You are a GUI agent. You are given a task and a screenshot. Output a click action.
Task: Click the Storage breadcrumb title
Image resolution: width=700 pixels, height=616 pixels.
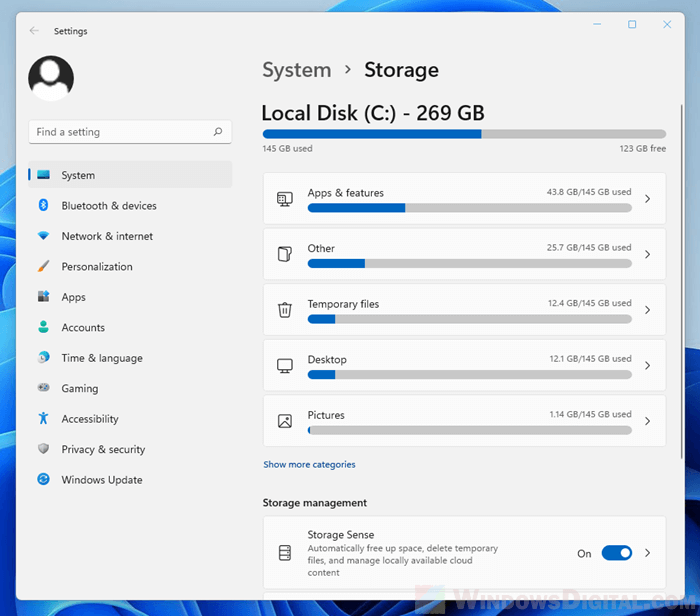401,70
